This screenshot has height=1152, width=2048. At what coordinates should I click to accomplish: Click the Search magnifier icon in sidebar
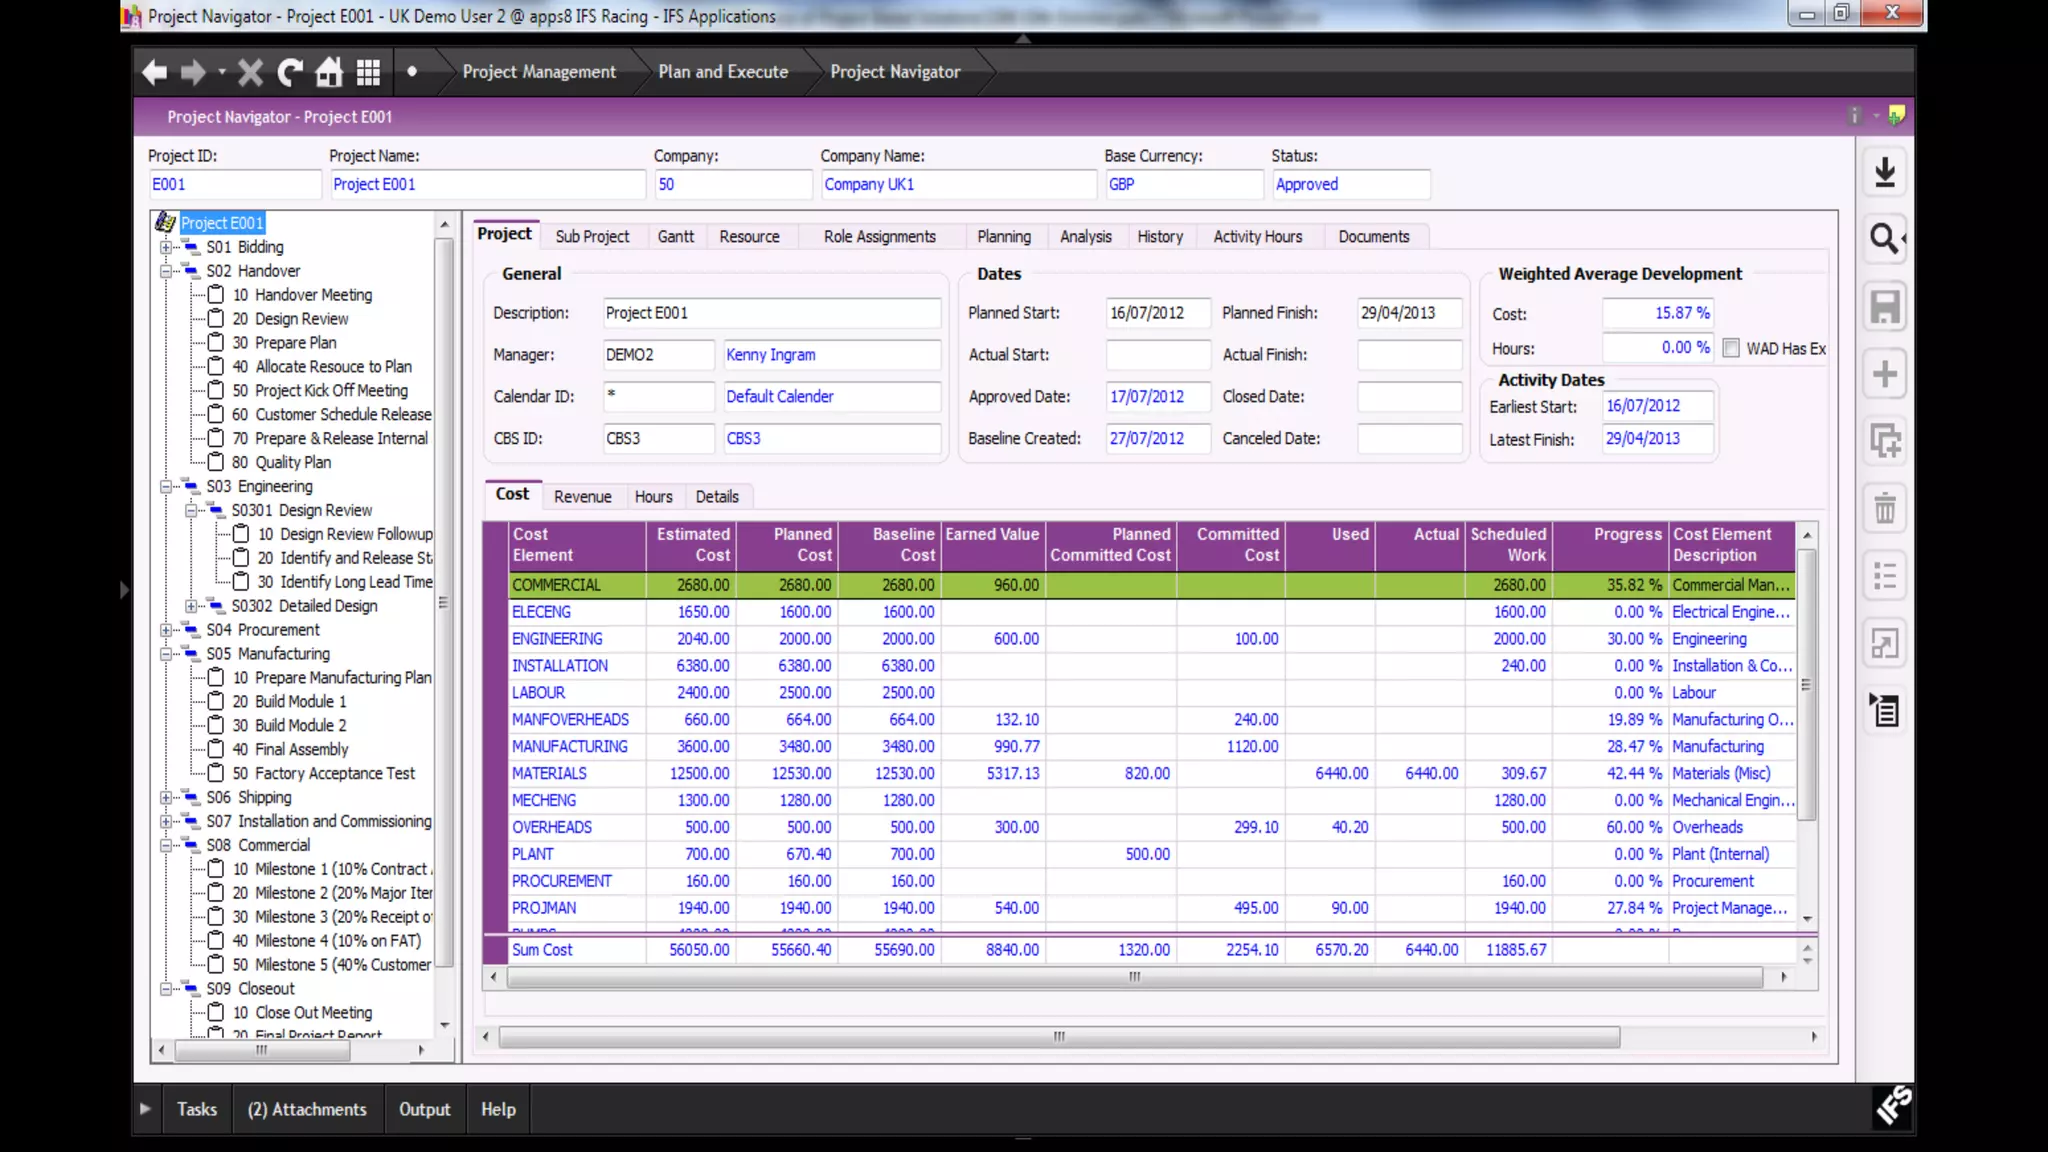(x=1884, y=239)
